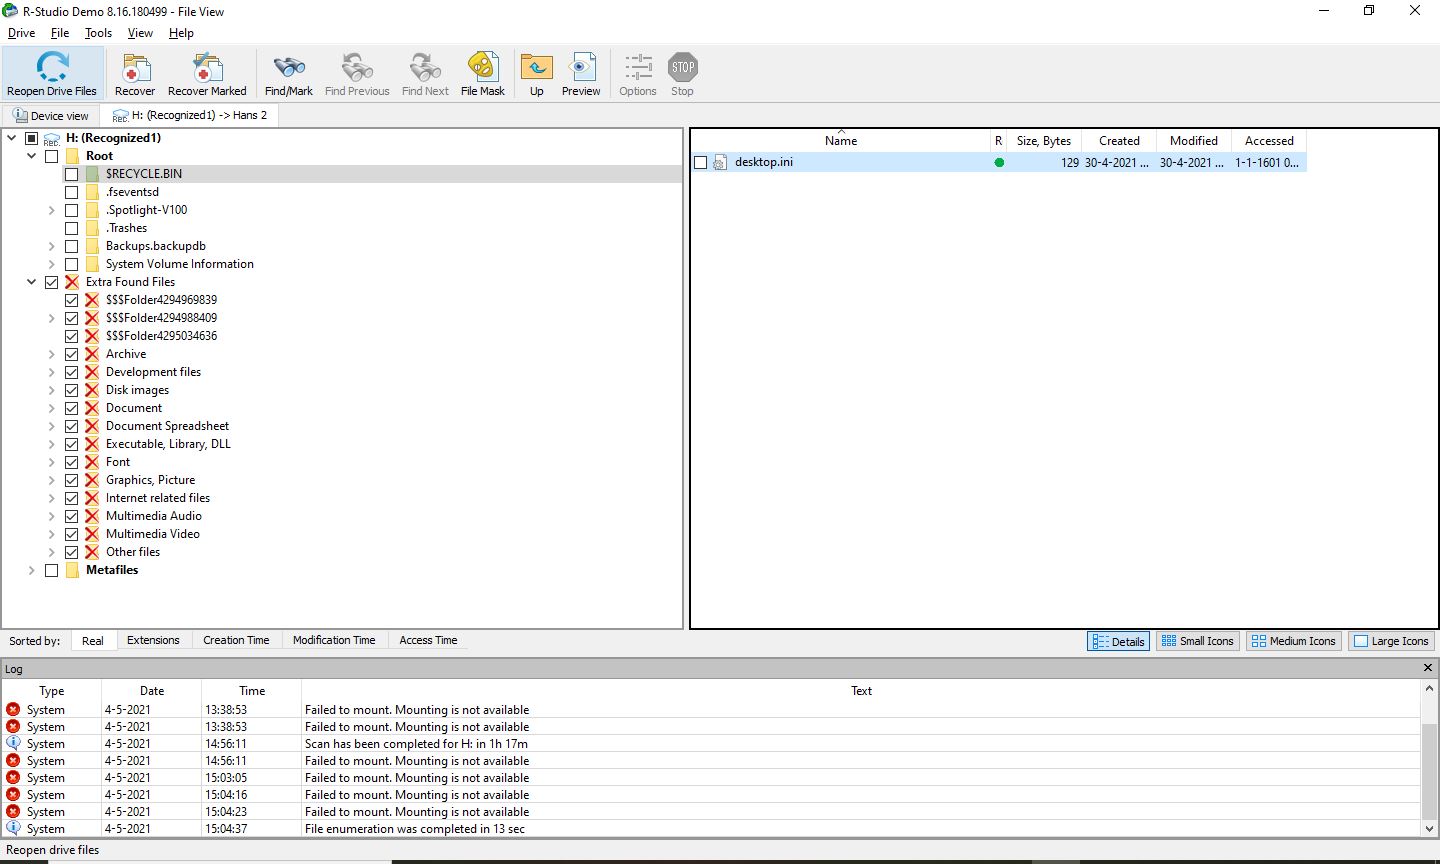
Task: Collapse the Root folder node
Action: tap(32, 156)
